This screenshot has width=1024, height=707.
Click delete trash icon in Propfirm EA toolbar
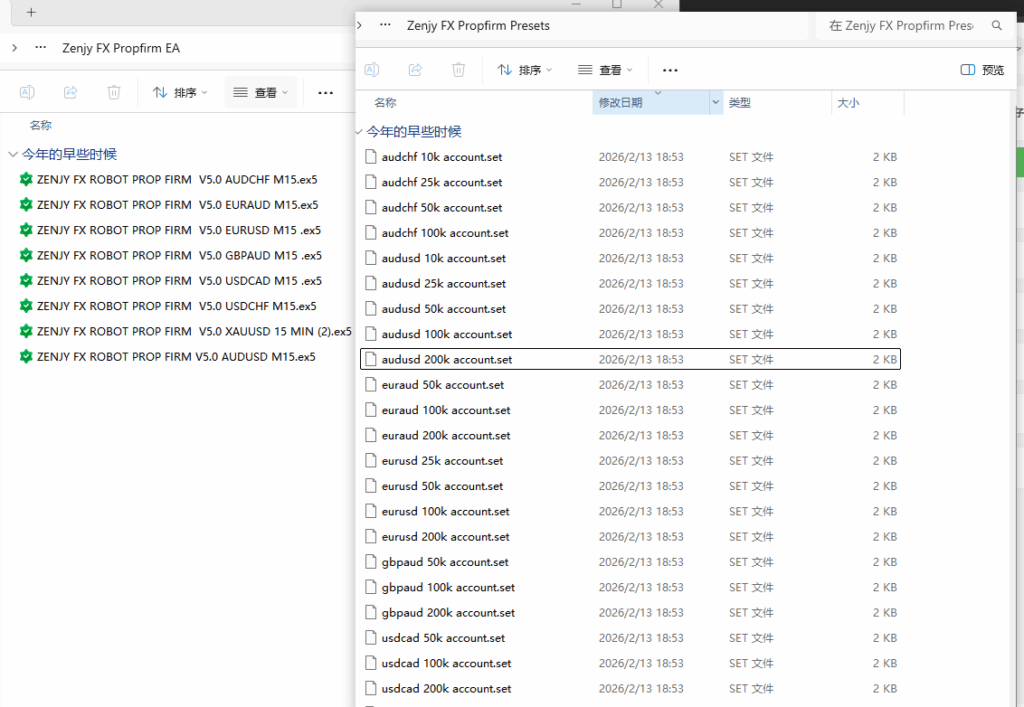(x=114, y=92)
